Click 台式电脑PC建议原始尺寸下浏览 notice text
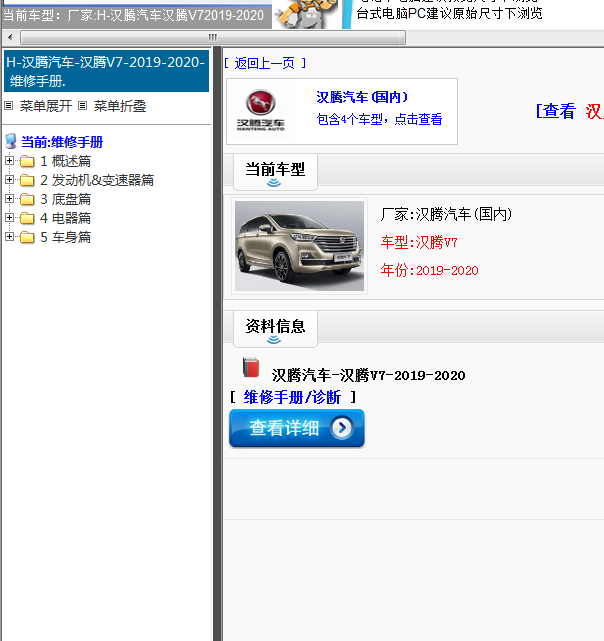604x641 pixels. pyautogui.click(x=449, y=13)
